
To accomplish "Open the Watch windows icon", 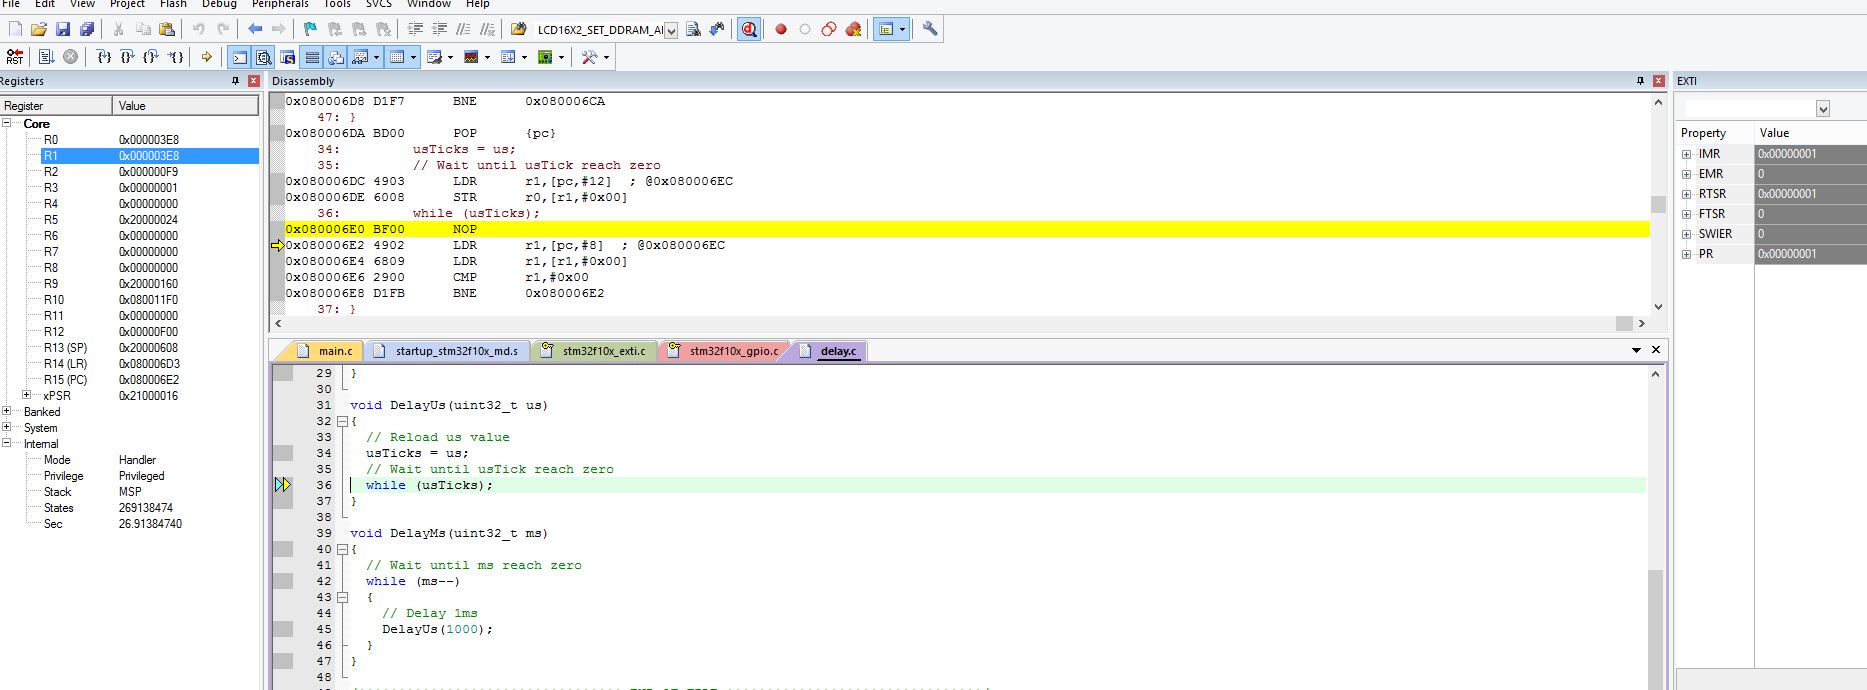I will [361, 57].
